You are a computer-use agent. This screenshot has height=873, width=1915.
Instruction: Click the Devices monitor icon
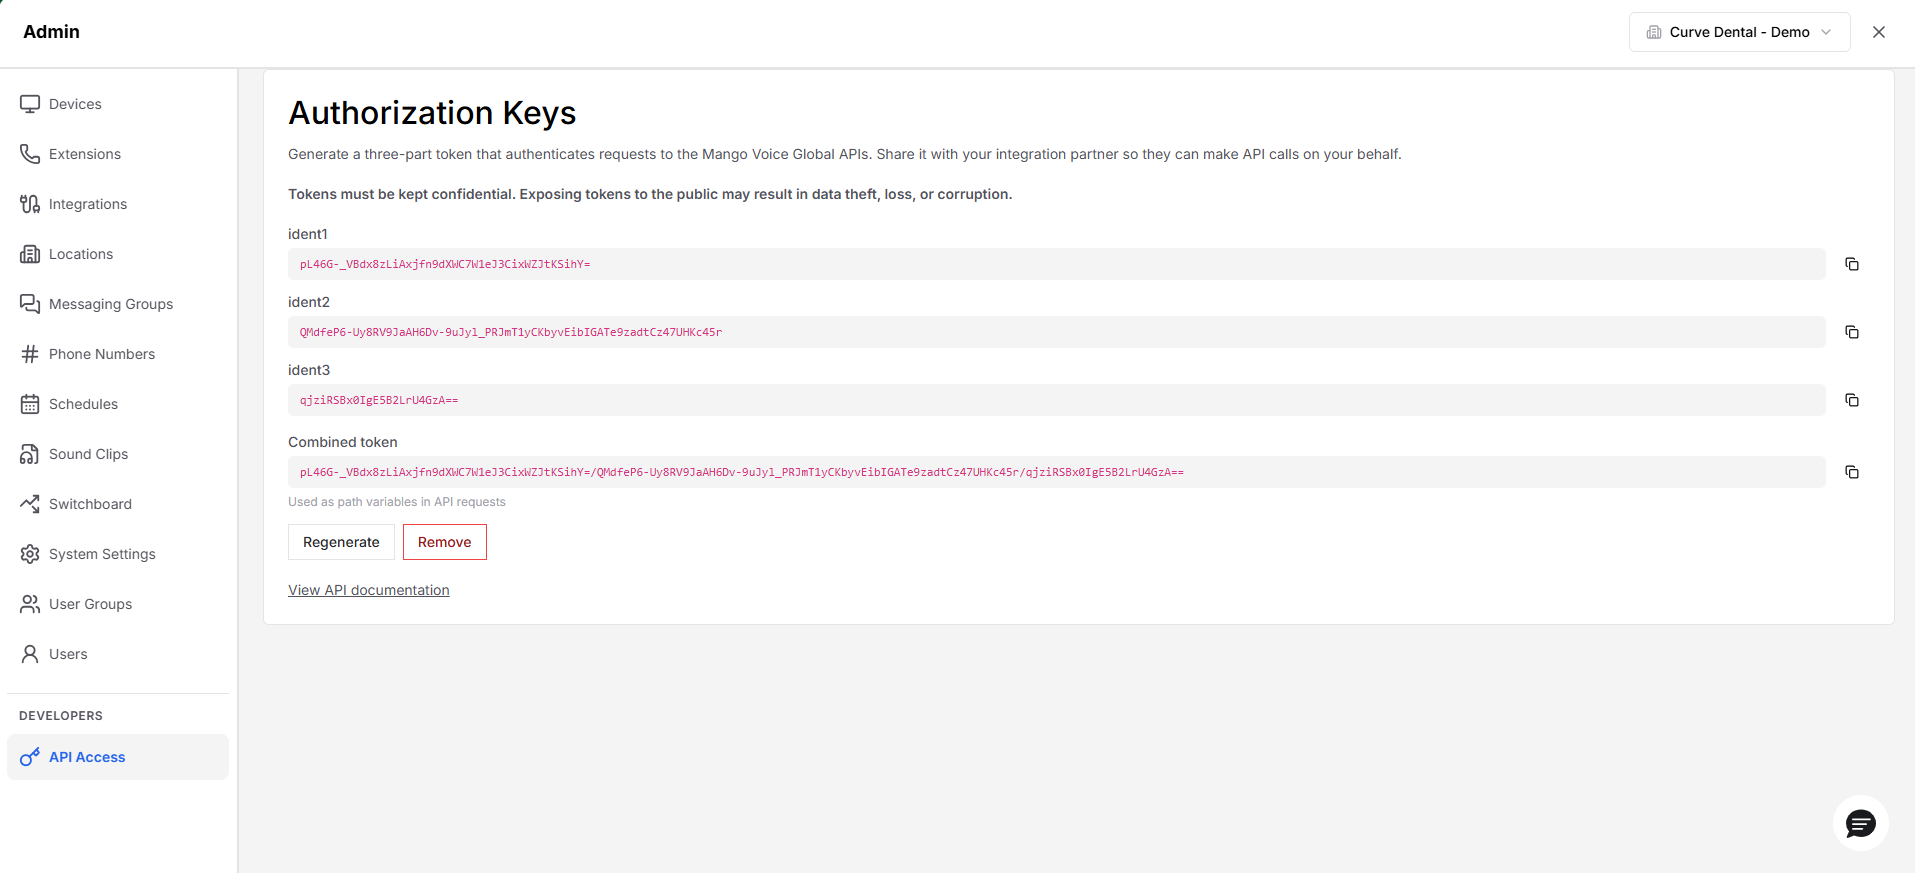[30, 104]
